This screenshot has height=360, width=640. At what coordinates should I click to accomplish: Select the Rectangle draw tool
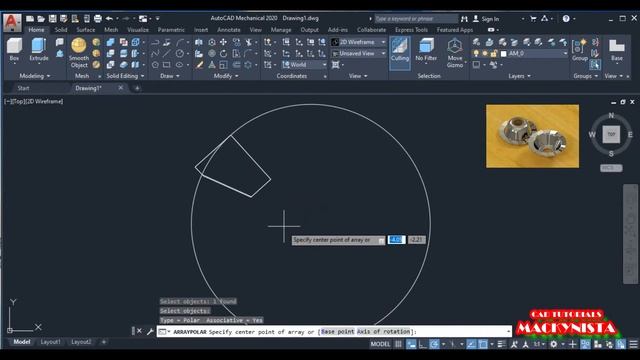(x=167, y=65)
